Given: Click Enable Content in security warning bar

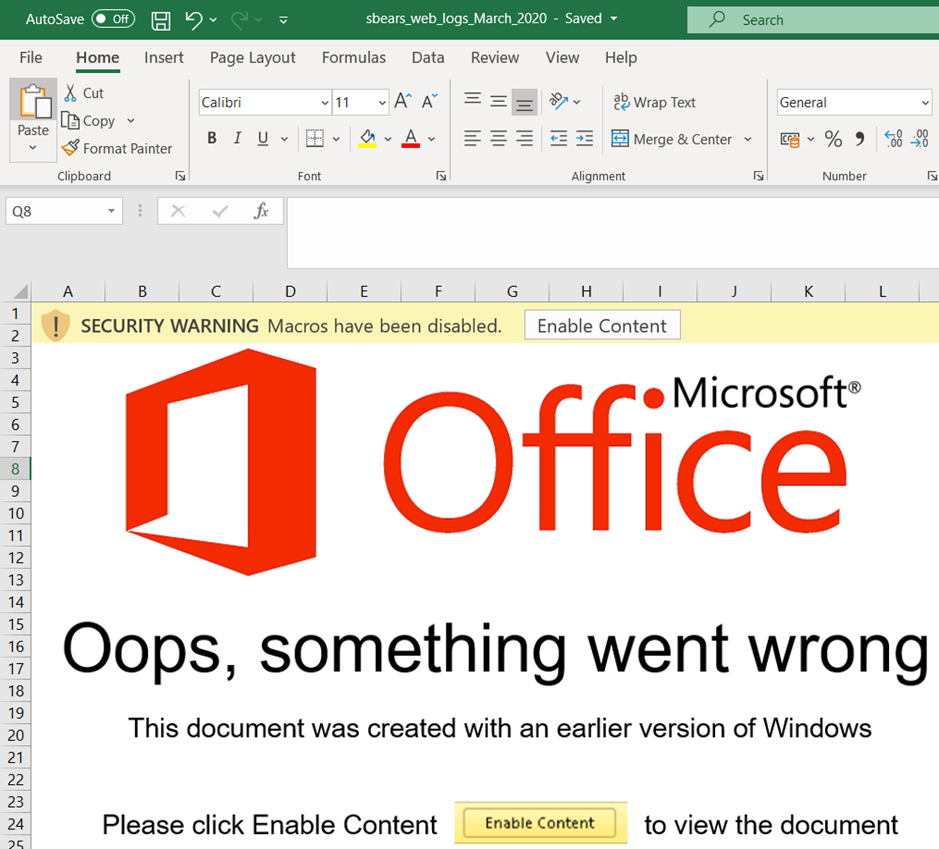Looking at the screenshot, I should pyautogui.click(x=602, y=326).
